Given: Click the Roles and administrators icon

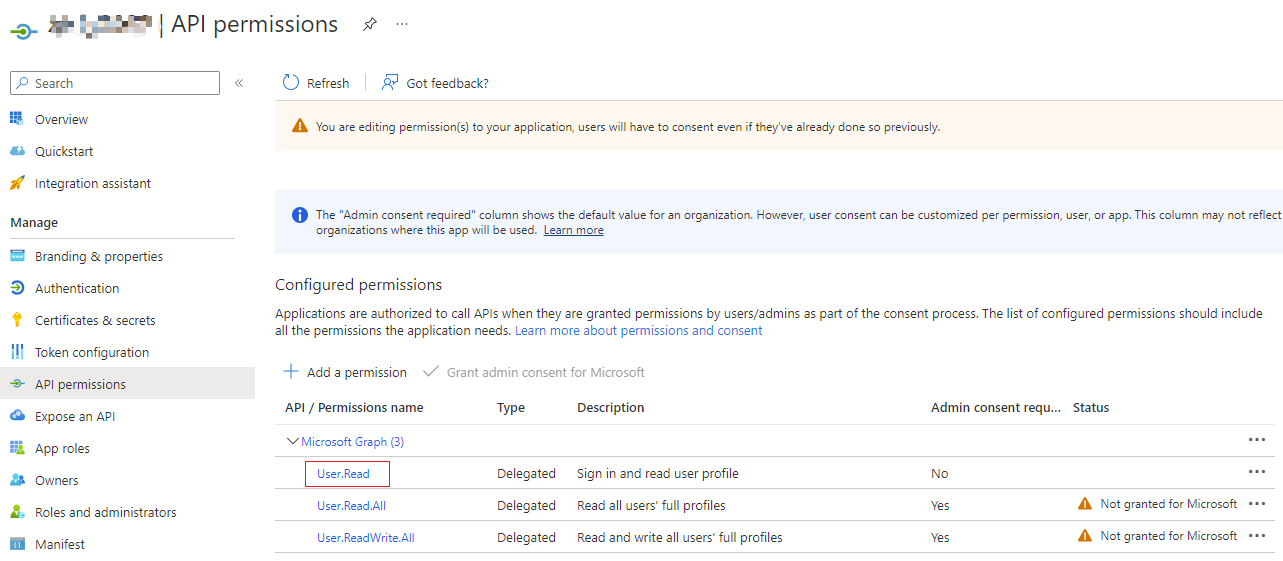Looking at the screenshot, I should pos(17,512).
